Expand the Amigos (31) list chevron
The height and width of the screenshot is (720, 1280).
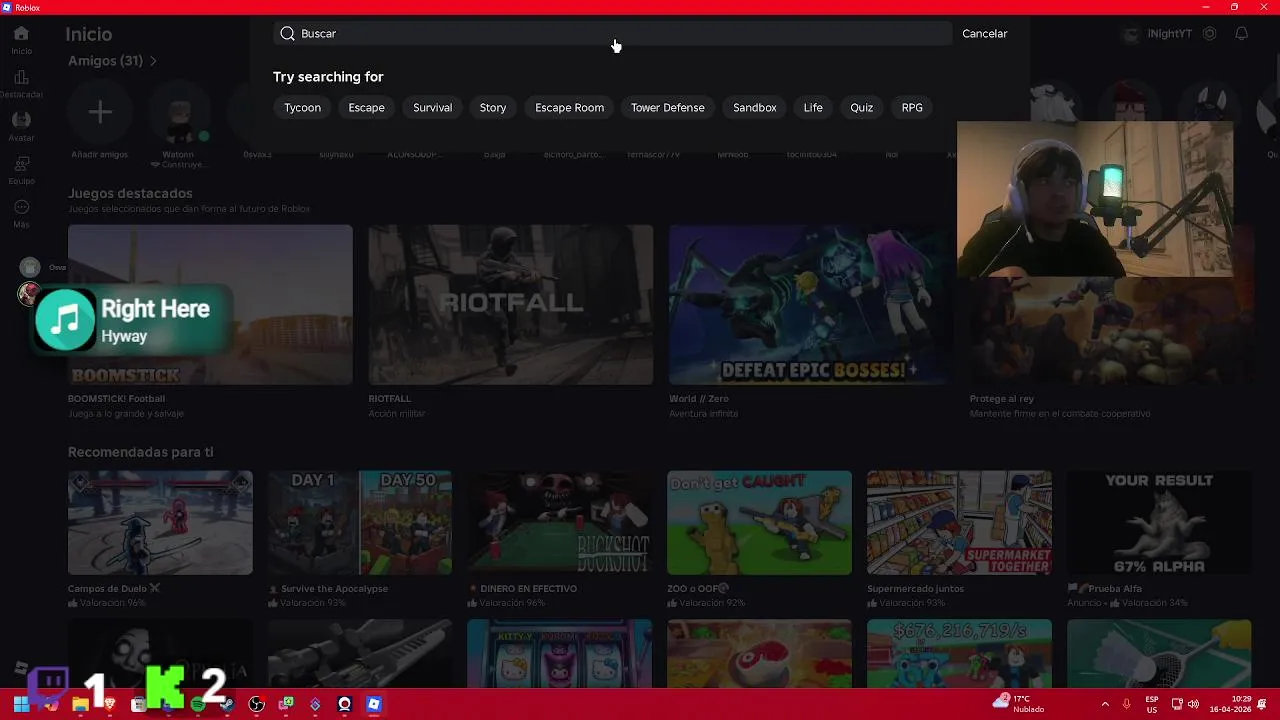(x=153, y=61)
